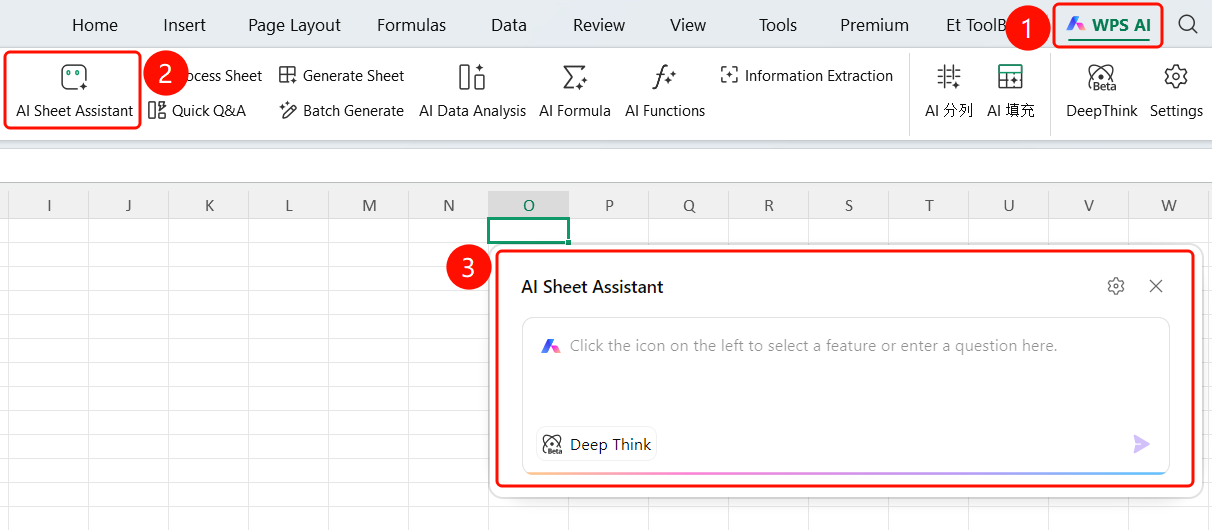
Task: Open the Formulas tab
Action: [412, 25]
